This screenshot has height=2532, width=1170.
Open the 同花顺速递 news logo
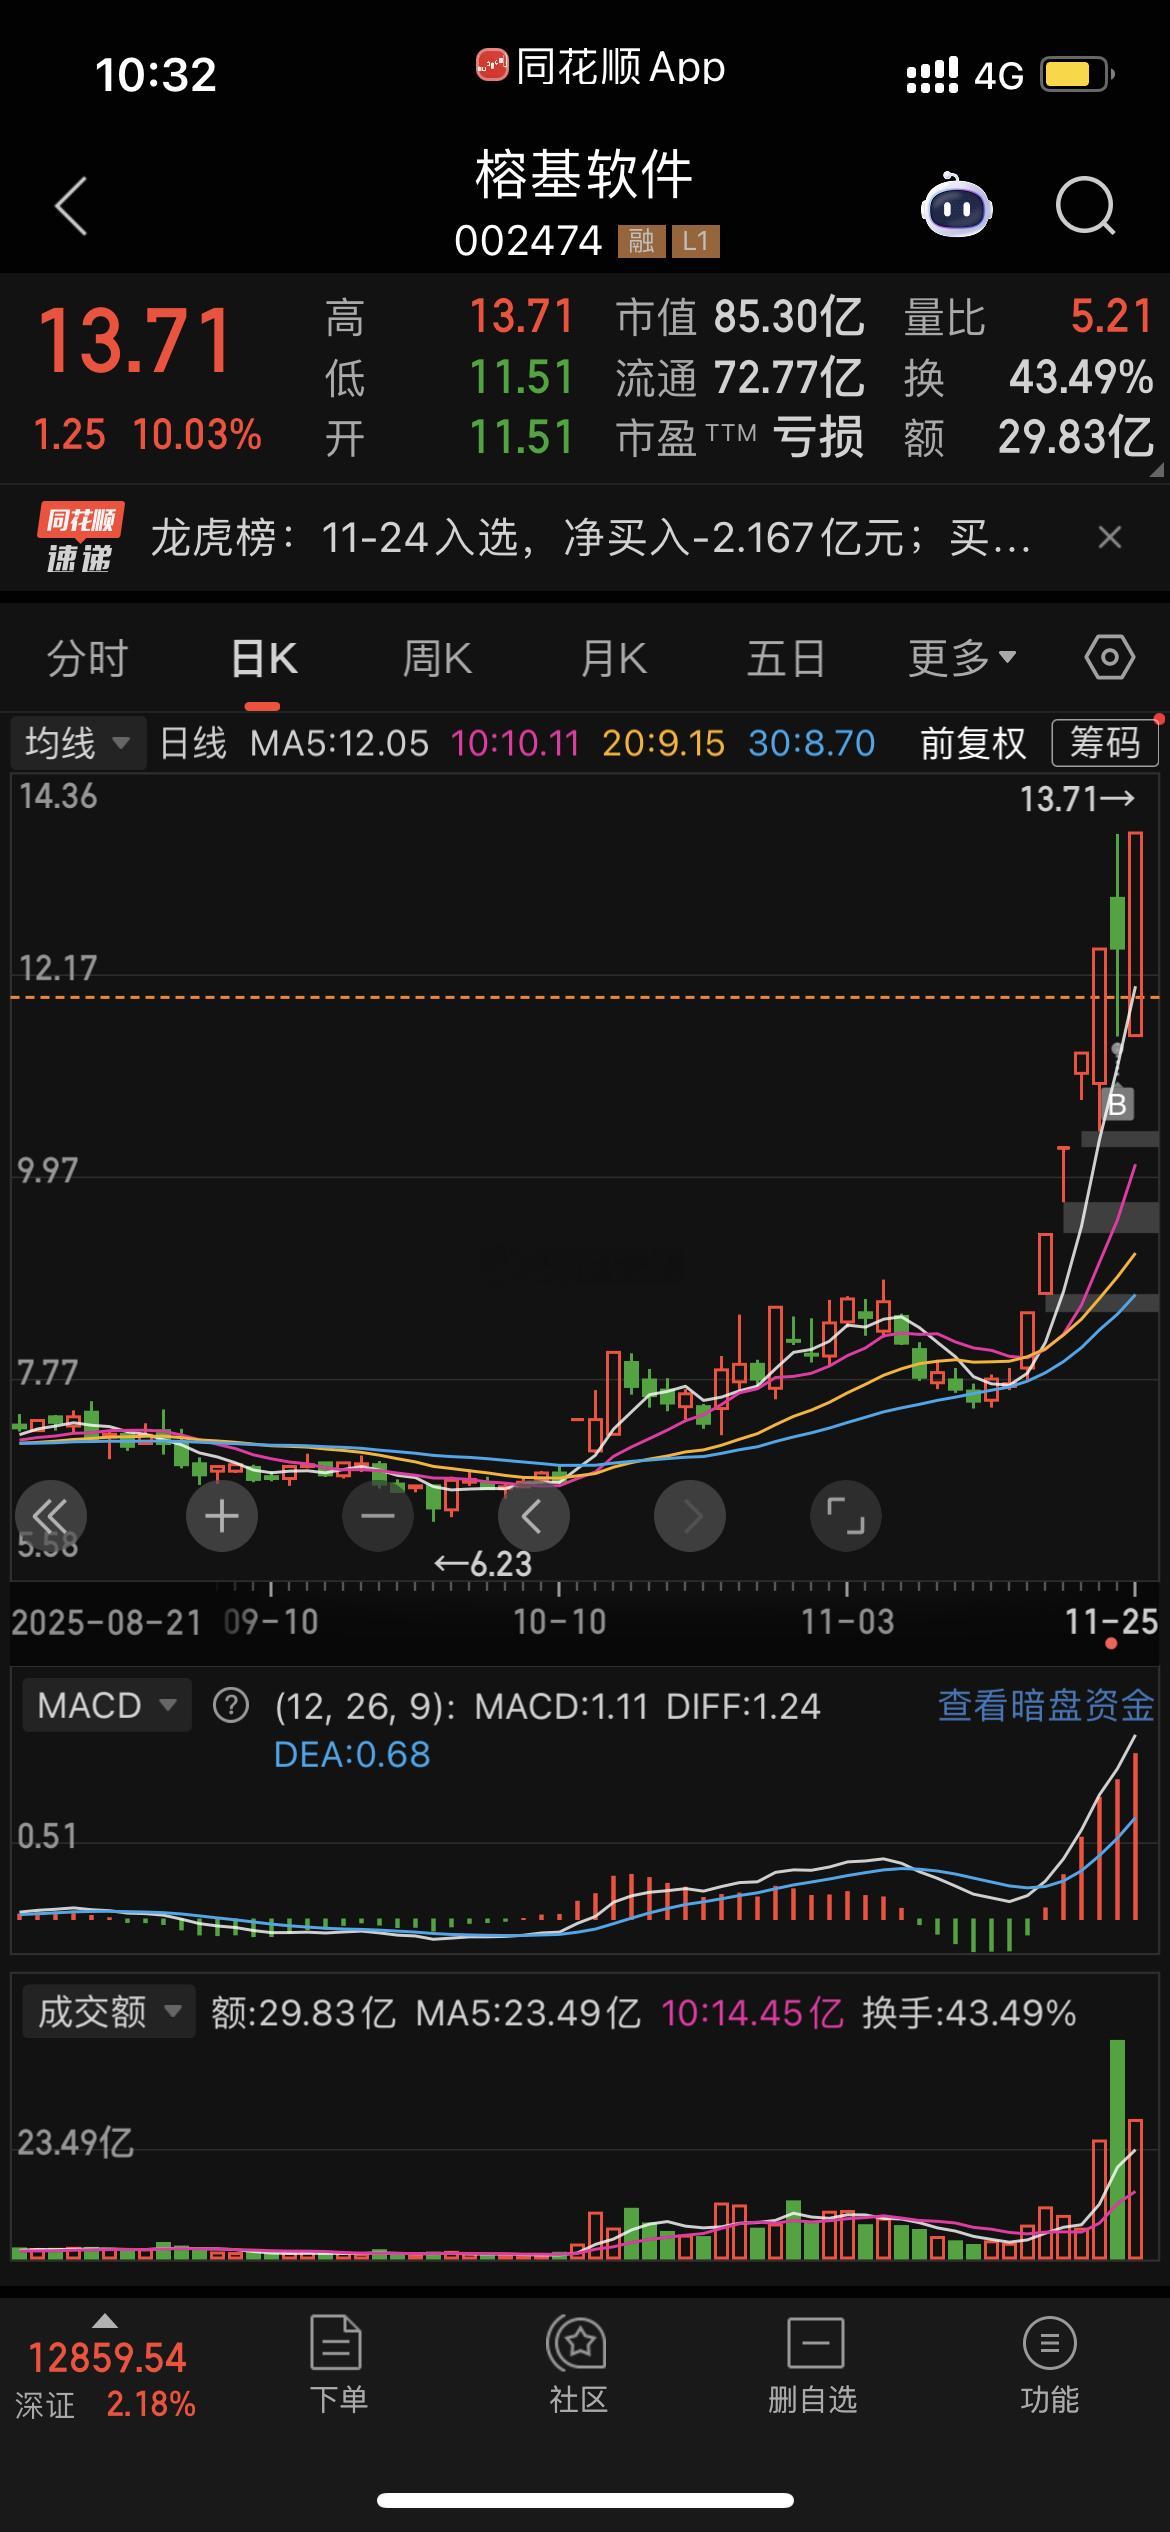coord(80,538)
